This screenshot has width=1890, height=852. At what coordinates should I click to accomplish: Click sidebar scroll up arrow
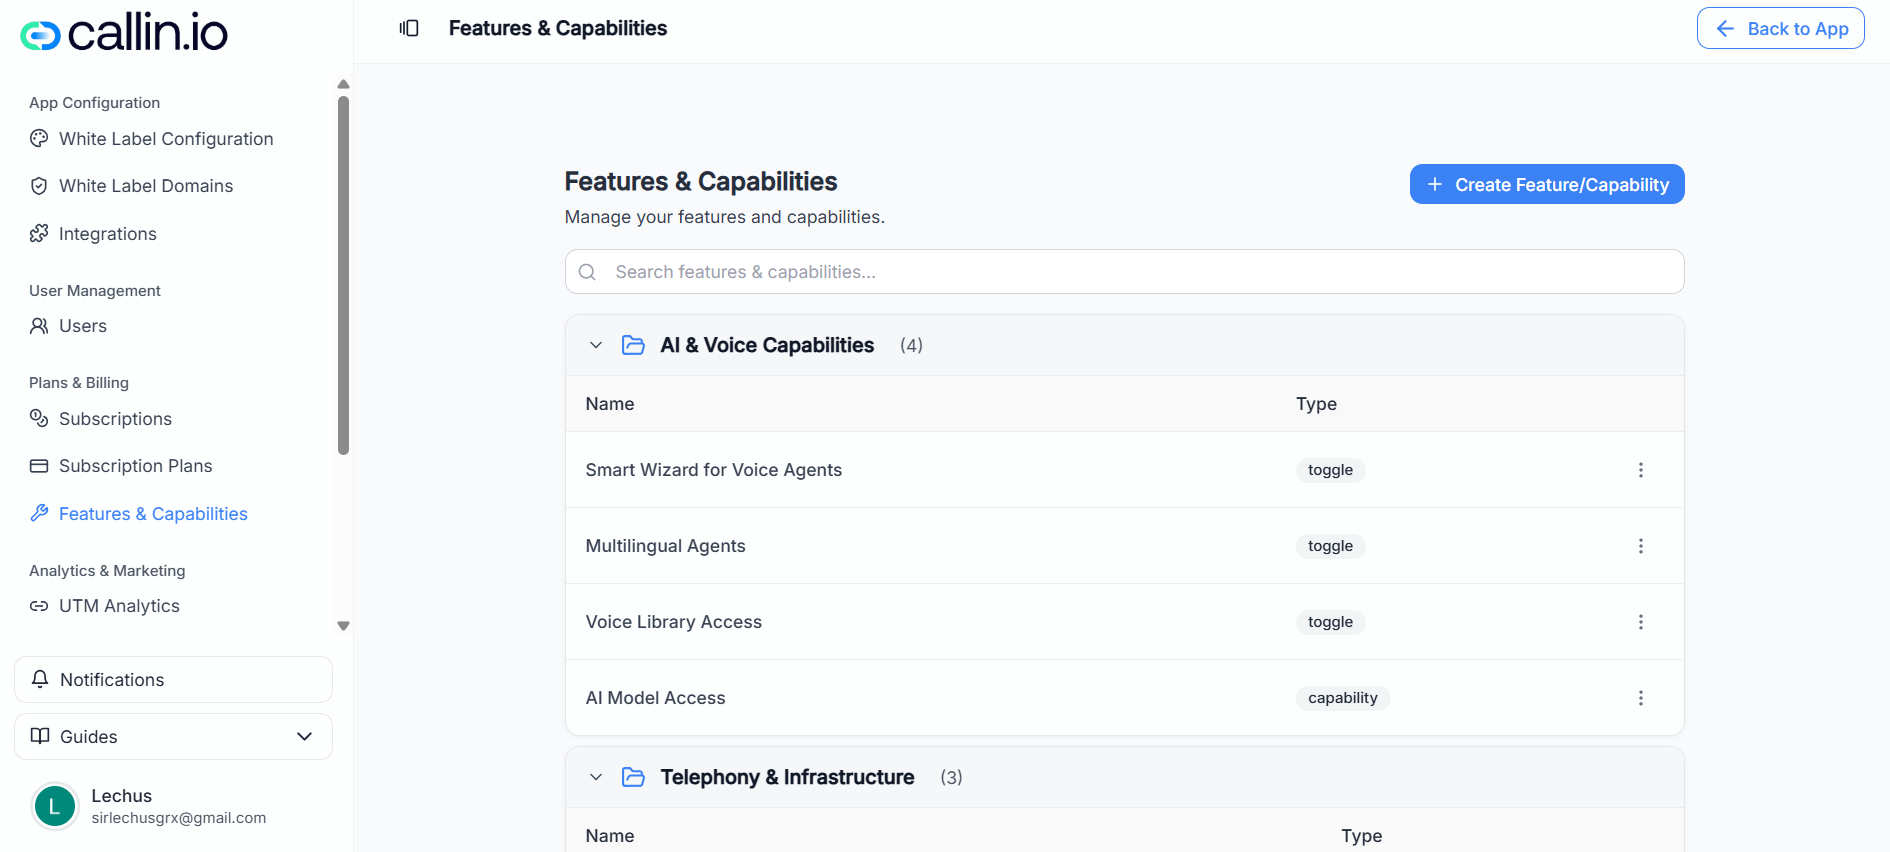343,84
